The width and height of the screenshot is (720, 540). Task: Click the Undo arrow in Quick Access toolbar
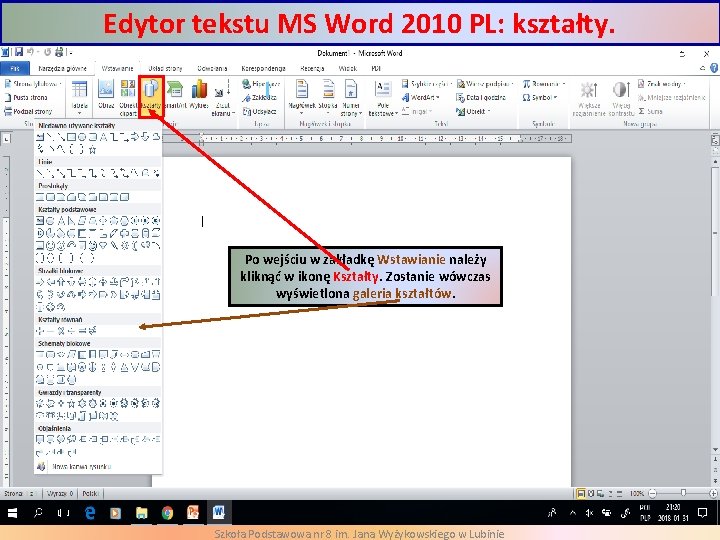[31, 52]
